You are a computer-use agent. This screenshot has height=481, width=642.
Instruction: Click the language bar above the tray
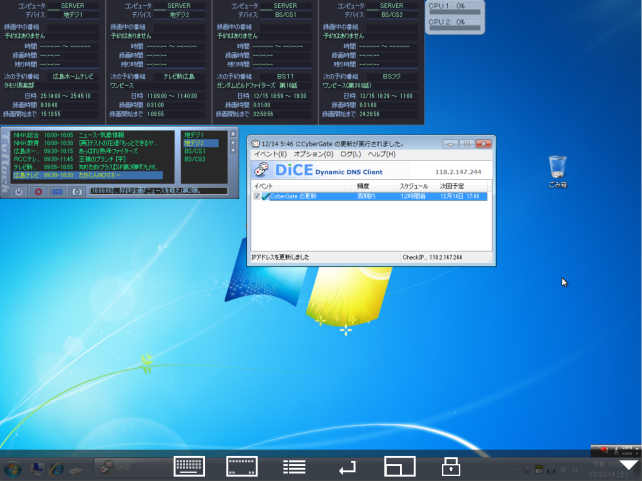click(x=616, y=451)
